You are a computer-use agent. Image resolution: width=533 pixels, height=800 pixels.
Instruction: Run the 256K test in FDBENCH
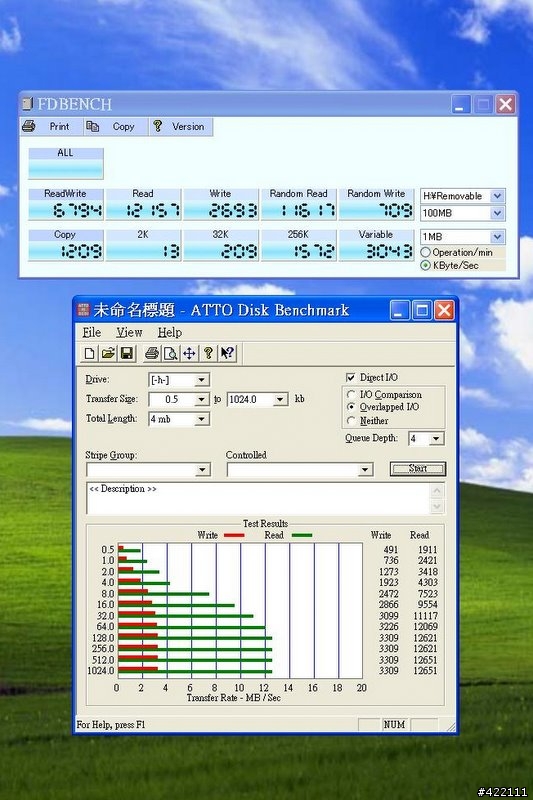[298, 245]
